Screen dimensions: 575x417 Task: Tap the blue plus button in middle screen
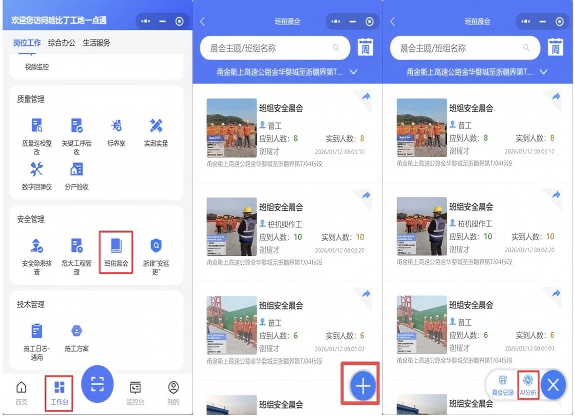(x=363, y=386)
